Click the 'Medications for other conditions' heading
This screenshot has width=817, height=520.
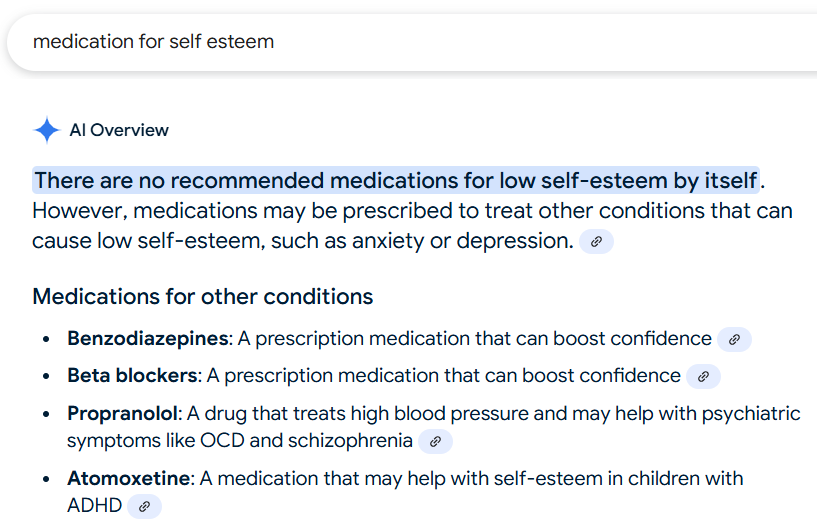coord(203,296)
